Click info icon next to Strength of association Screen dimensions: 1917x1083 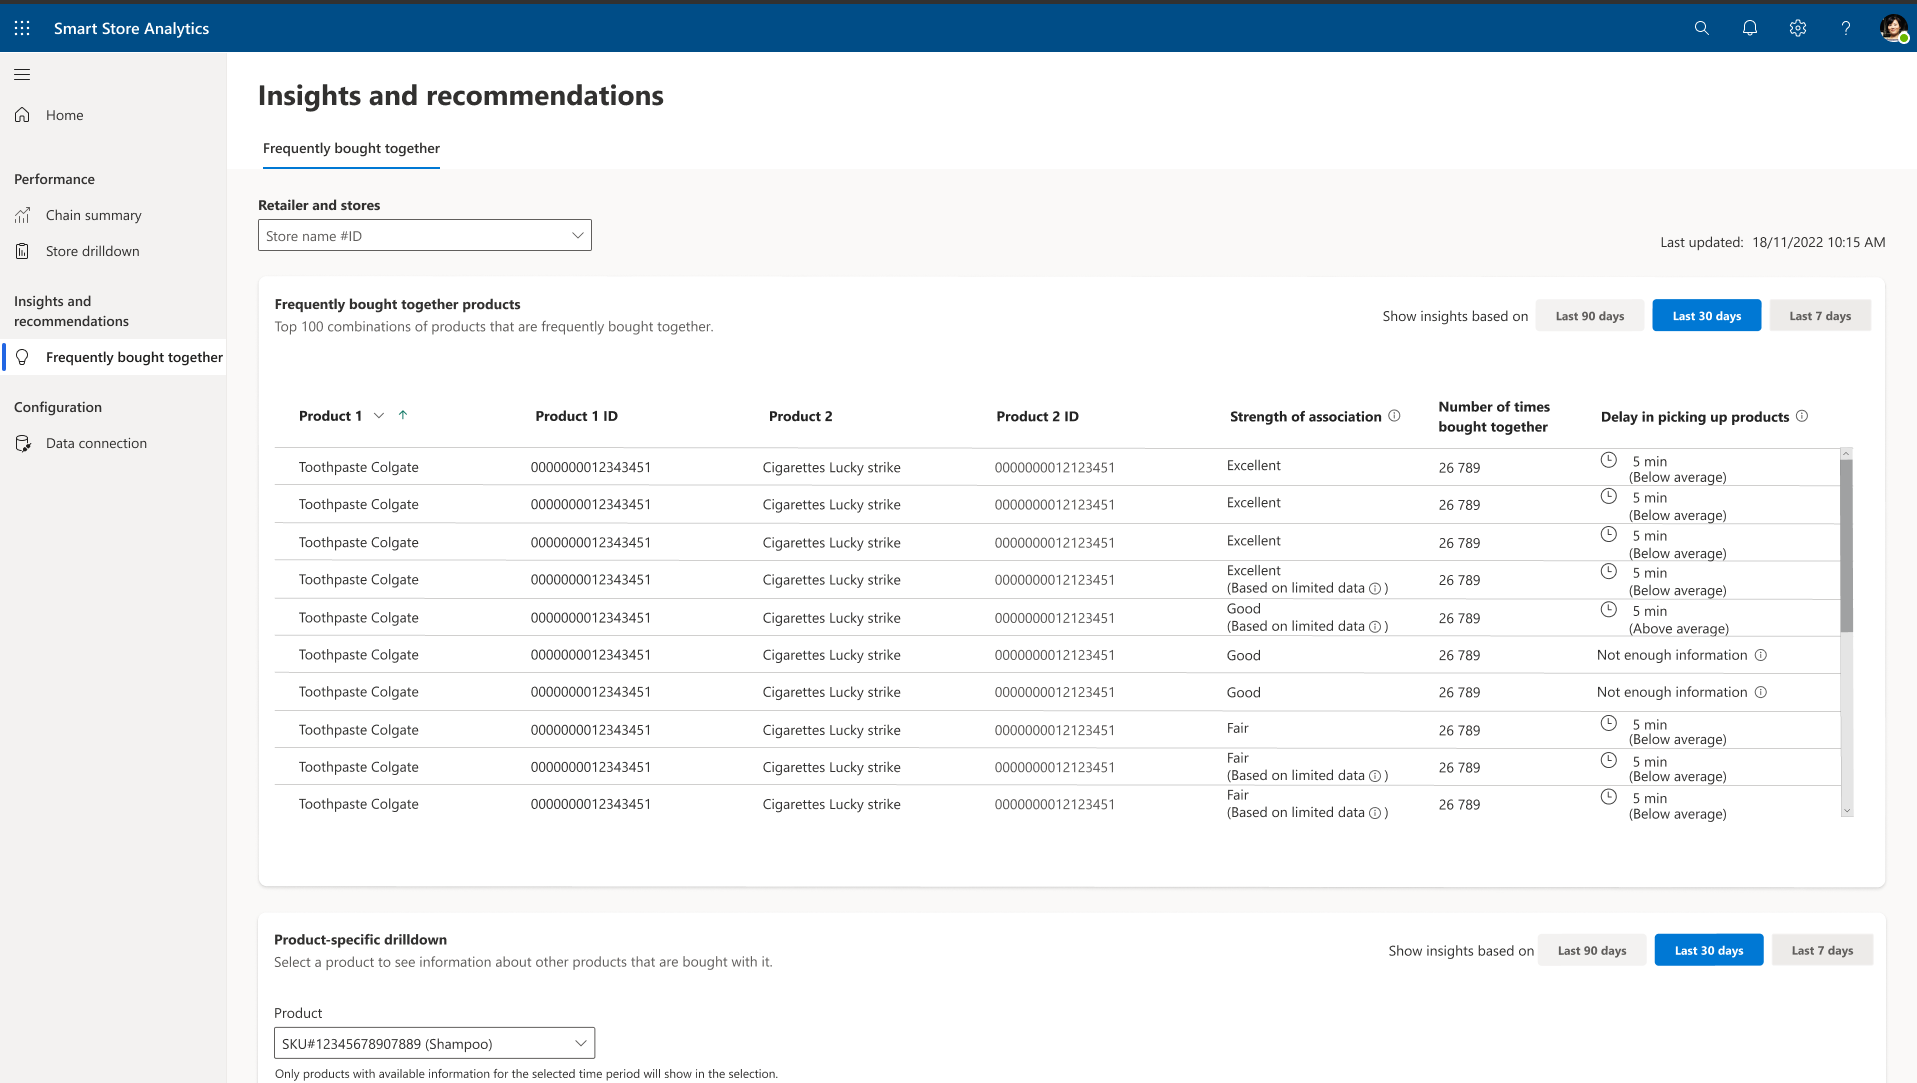pyautogui.click(x=1394, y=416)
